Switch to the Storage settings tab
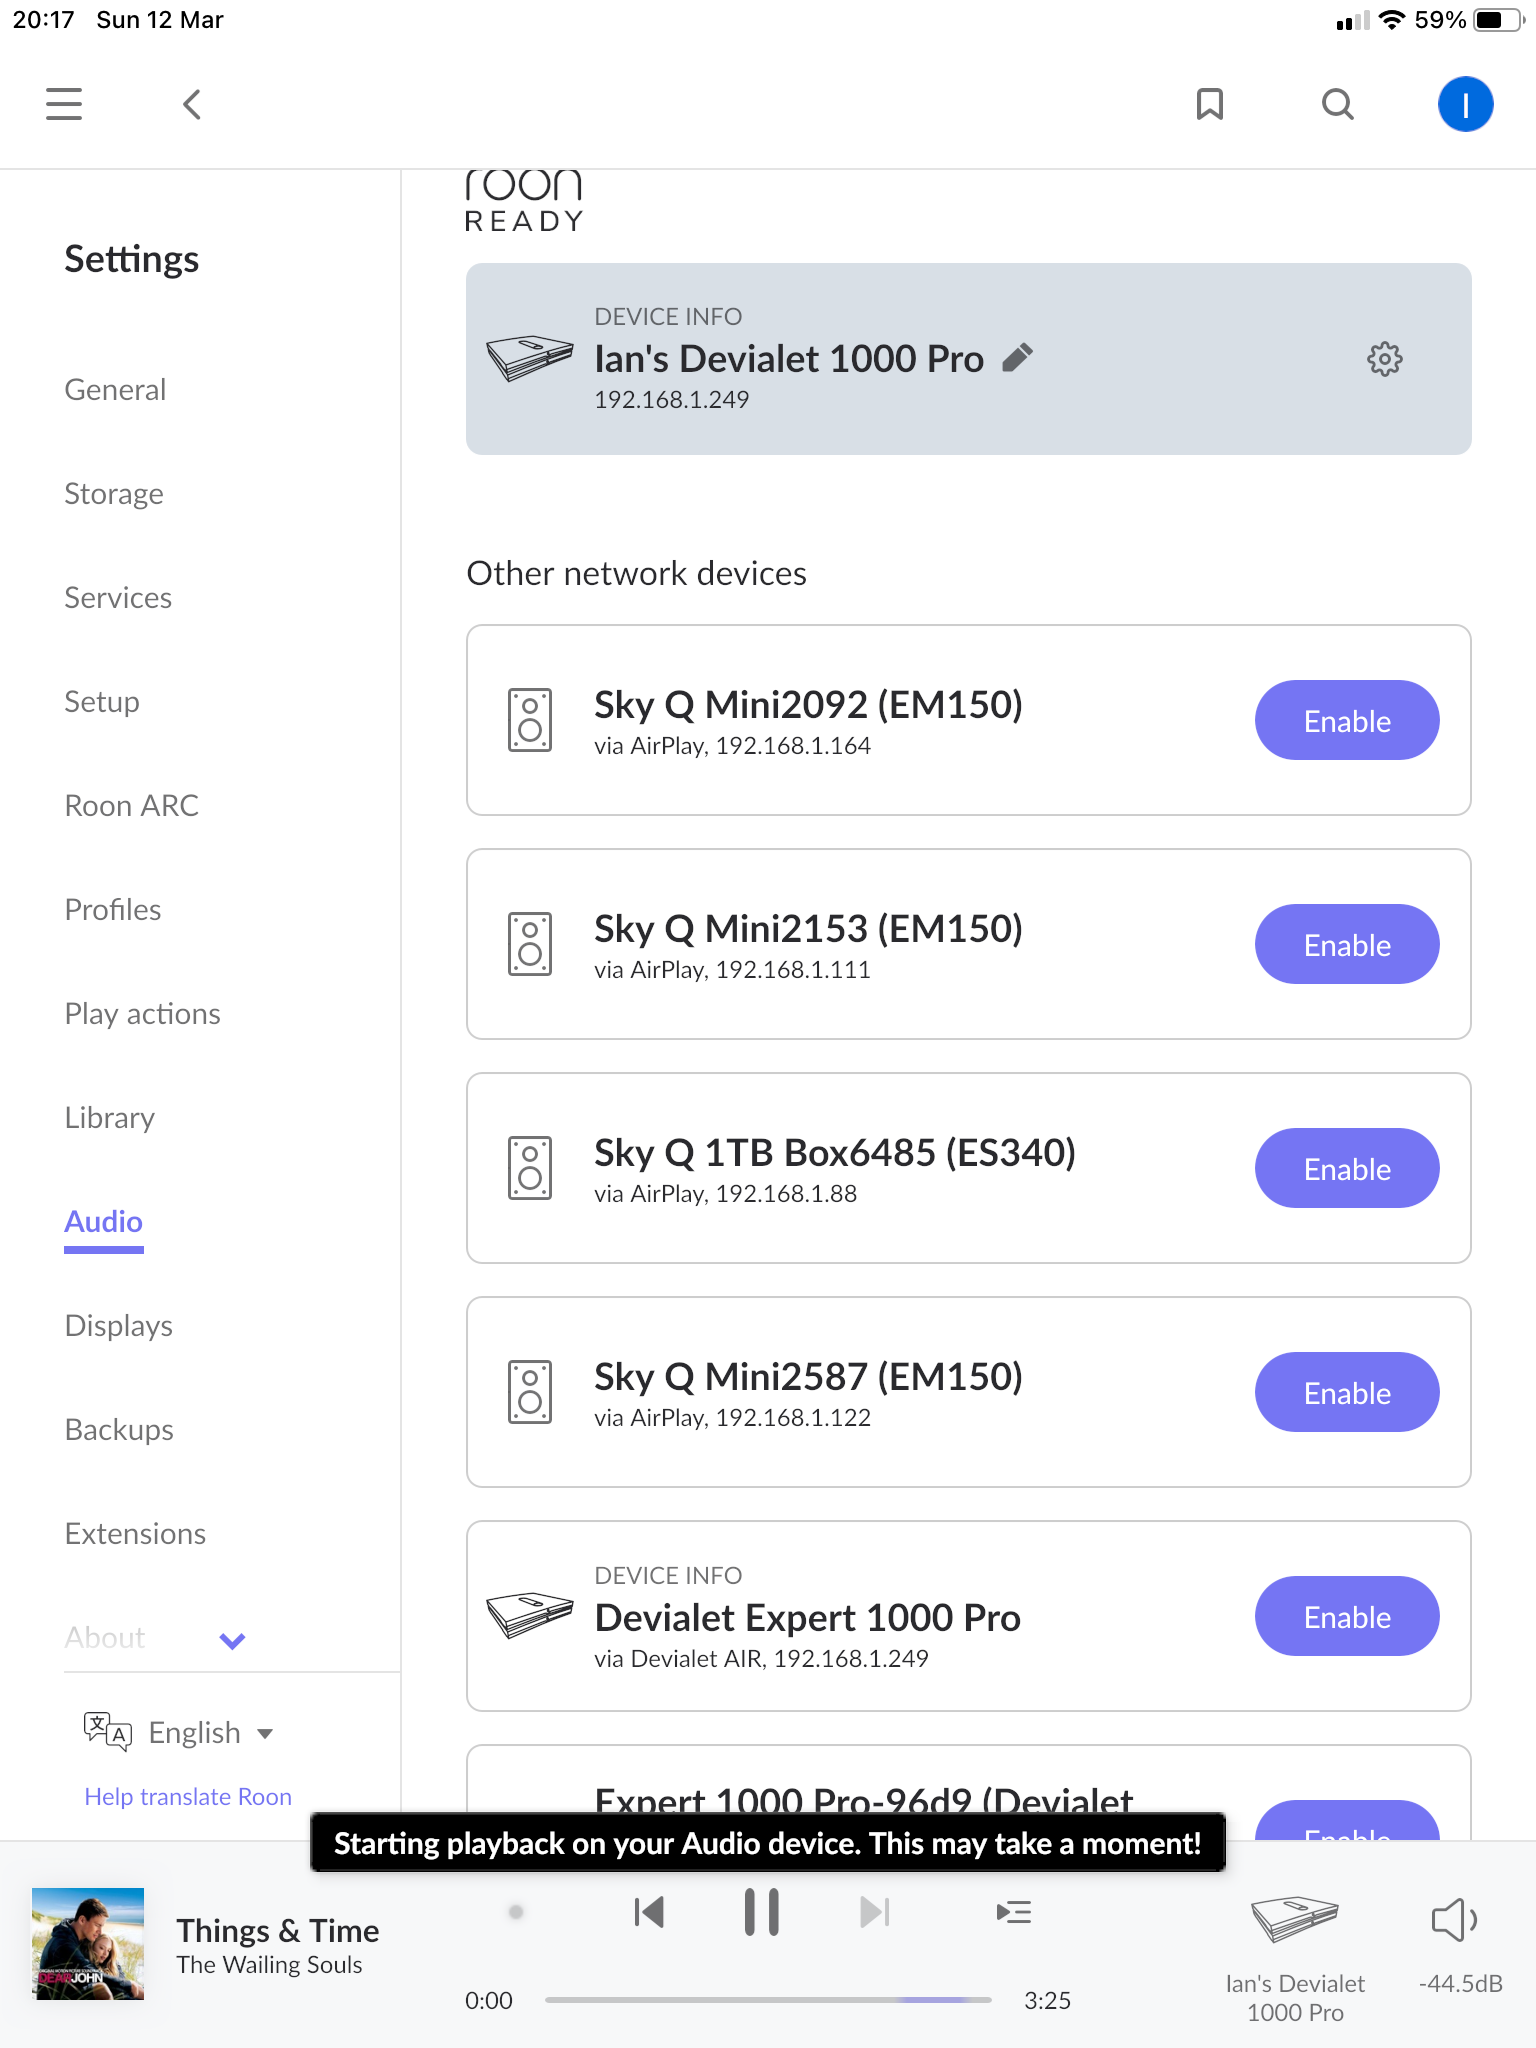Viewport: 1536px width, 2048px height. point(114,494)
